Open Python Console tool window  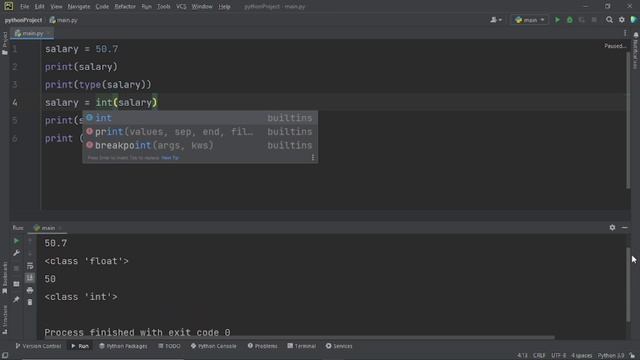pyautogui.click(x=213, y=346)
